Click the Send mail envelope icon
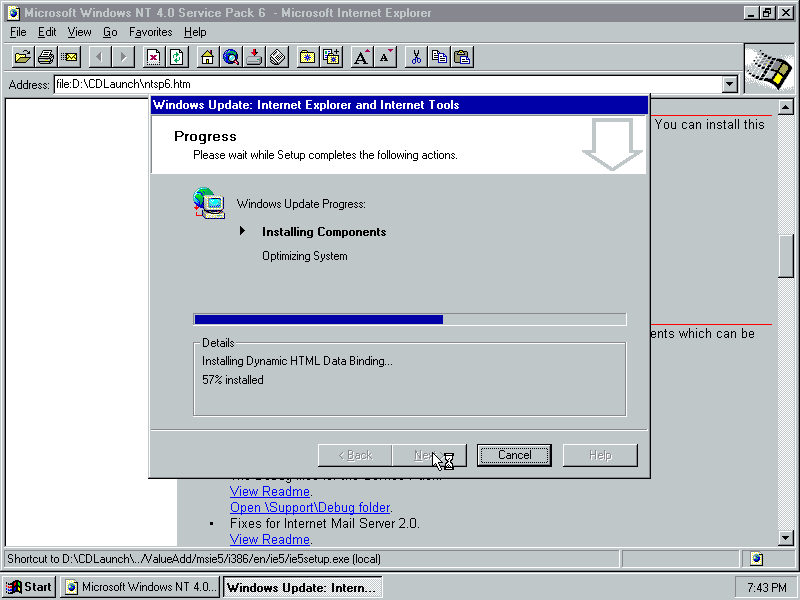This screenshot has height=600, width=800. coord(69,57)
